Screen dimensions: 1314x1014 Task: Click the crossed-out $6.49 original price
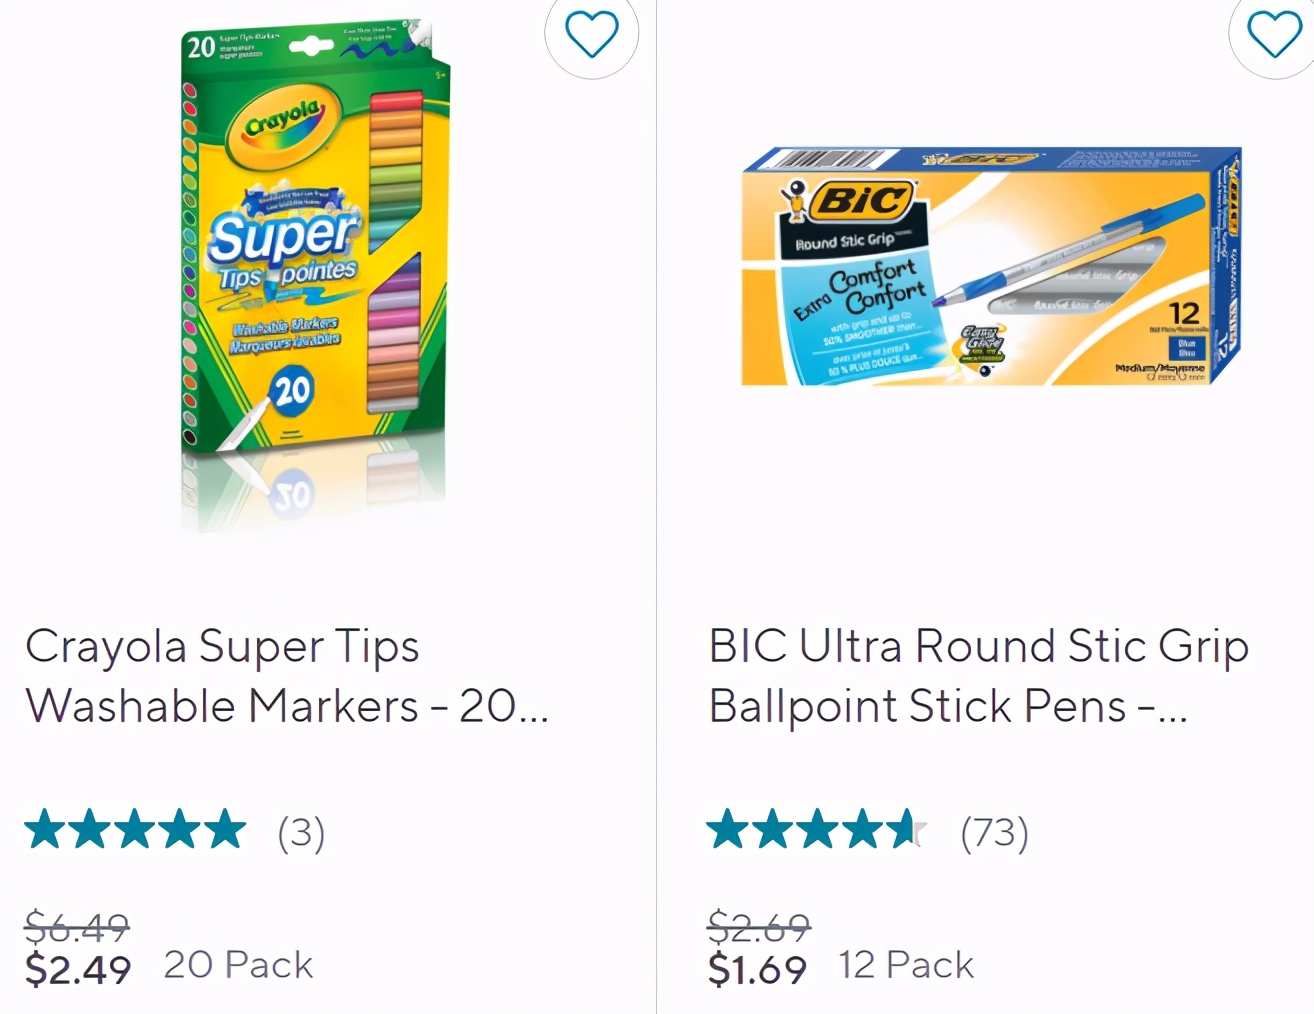click(x=77, y=926)
